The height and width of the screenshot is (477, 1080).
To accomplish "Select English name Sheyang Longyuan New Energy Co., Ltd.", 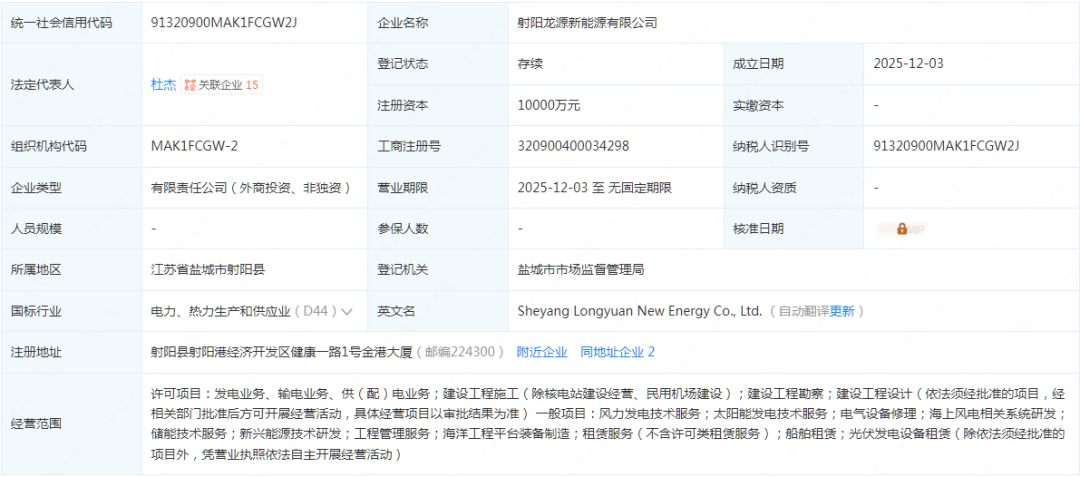I will tap(640, 311).
